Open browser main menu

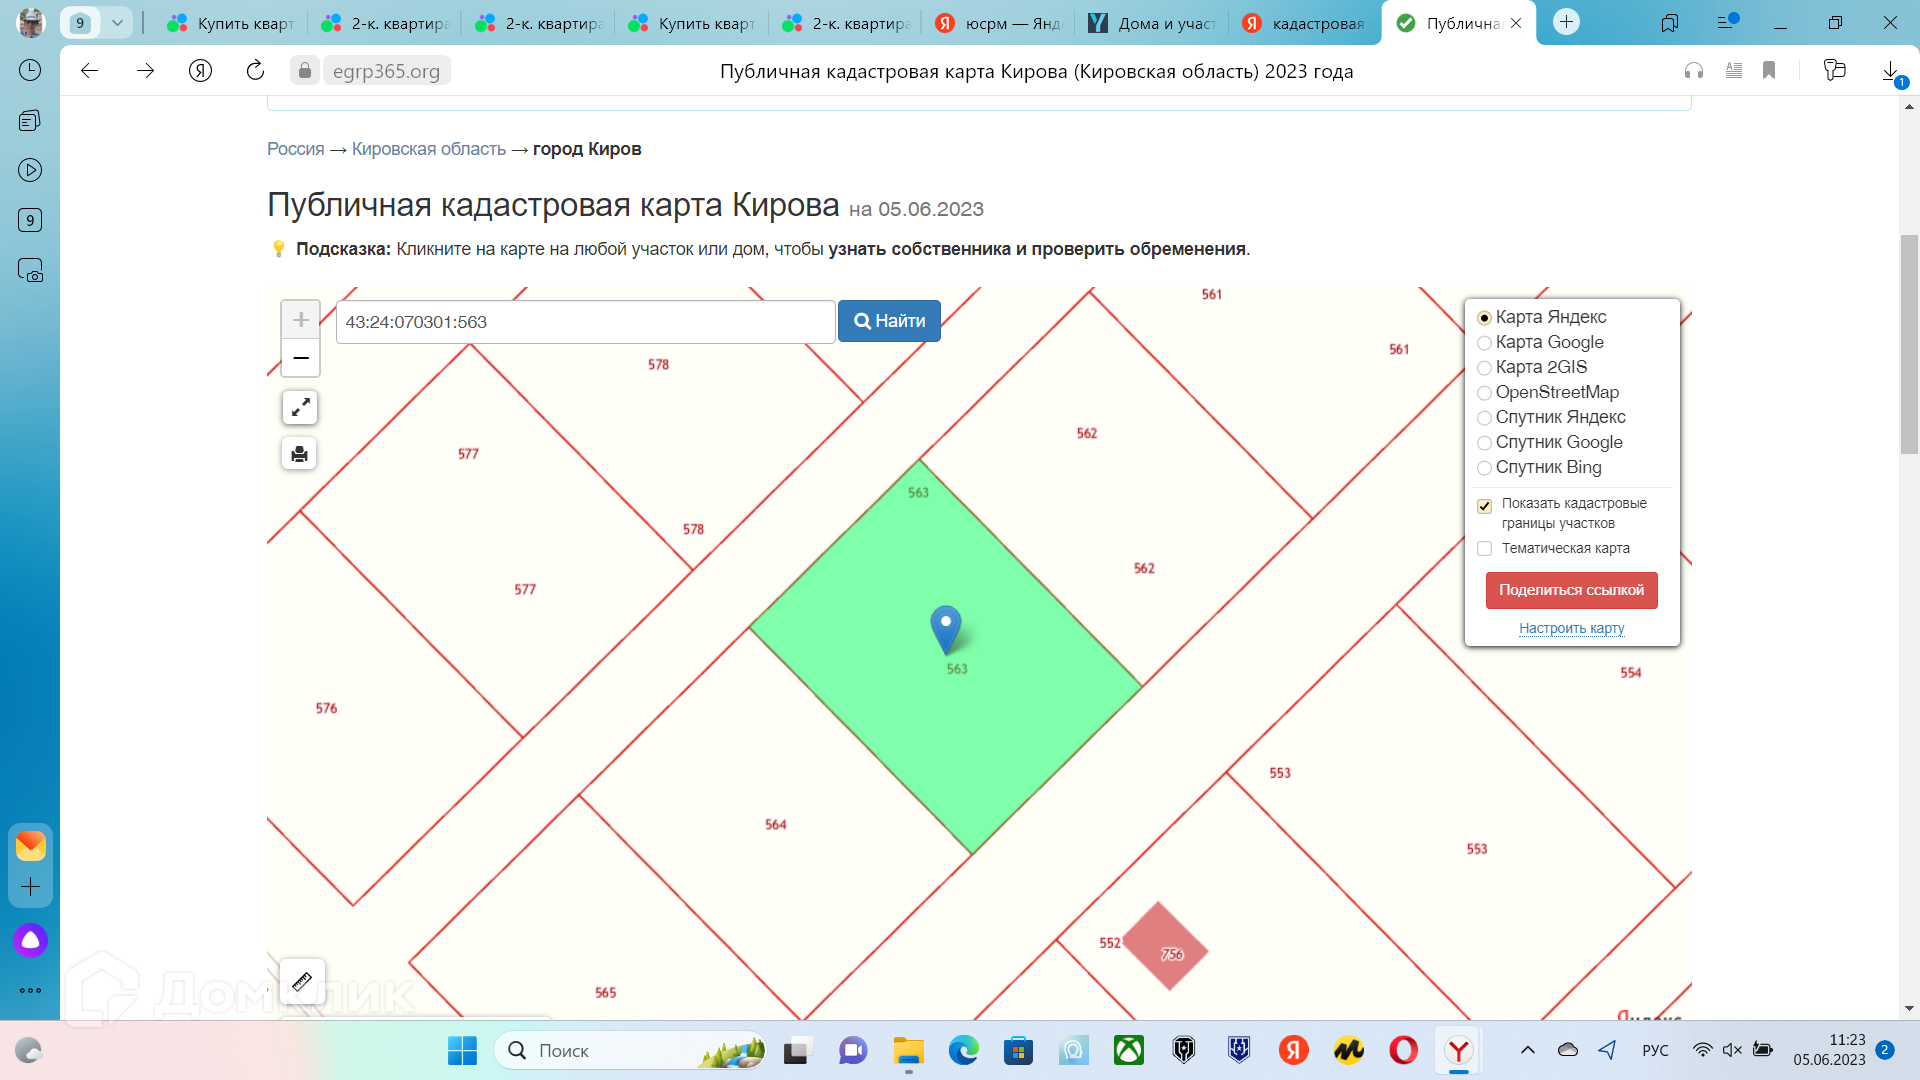click(x=1727, y=22)
